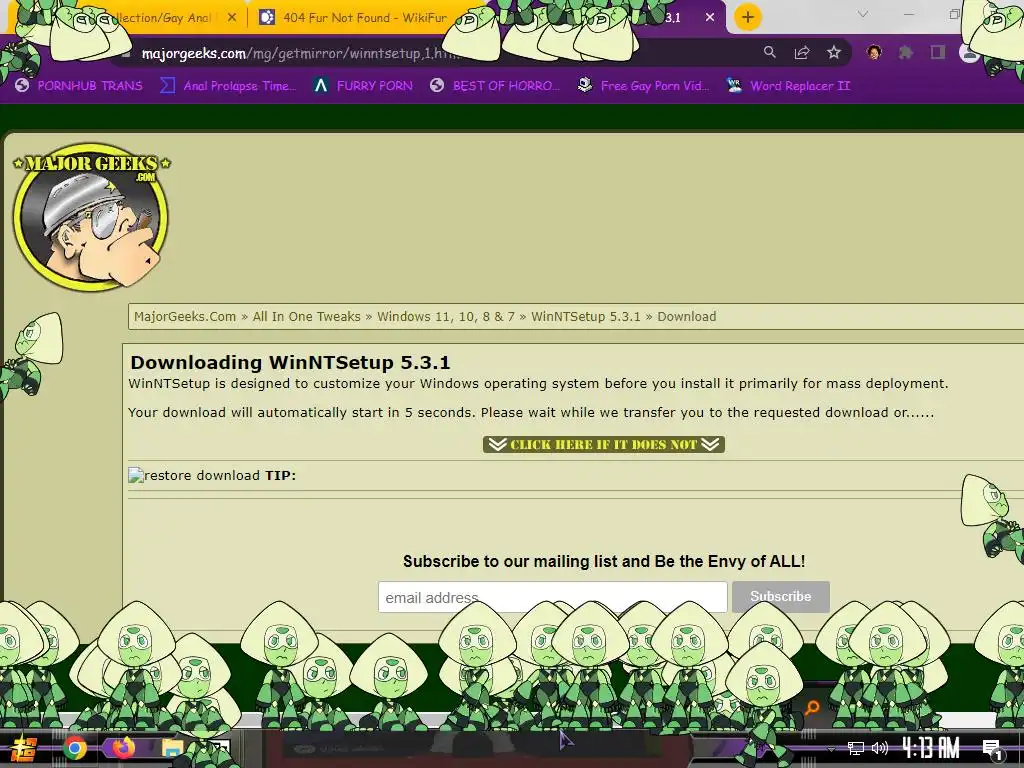Click the Subscribe button
This screenshot has height=768, width=1024.
(x=780, y=596)
